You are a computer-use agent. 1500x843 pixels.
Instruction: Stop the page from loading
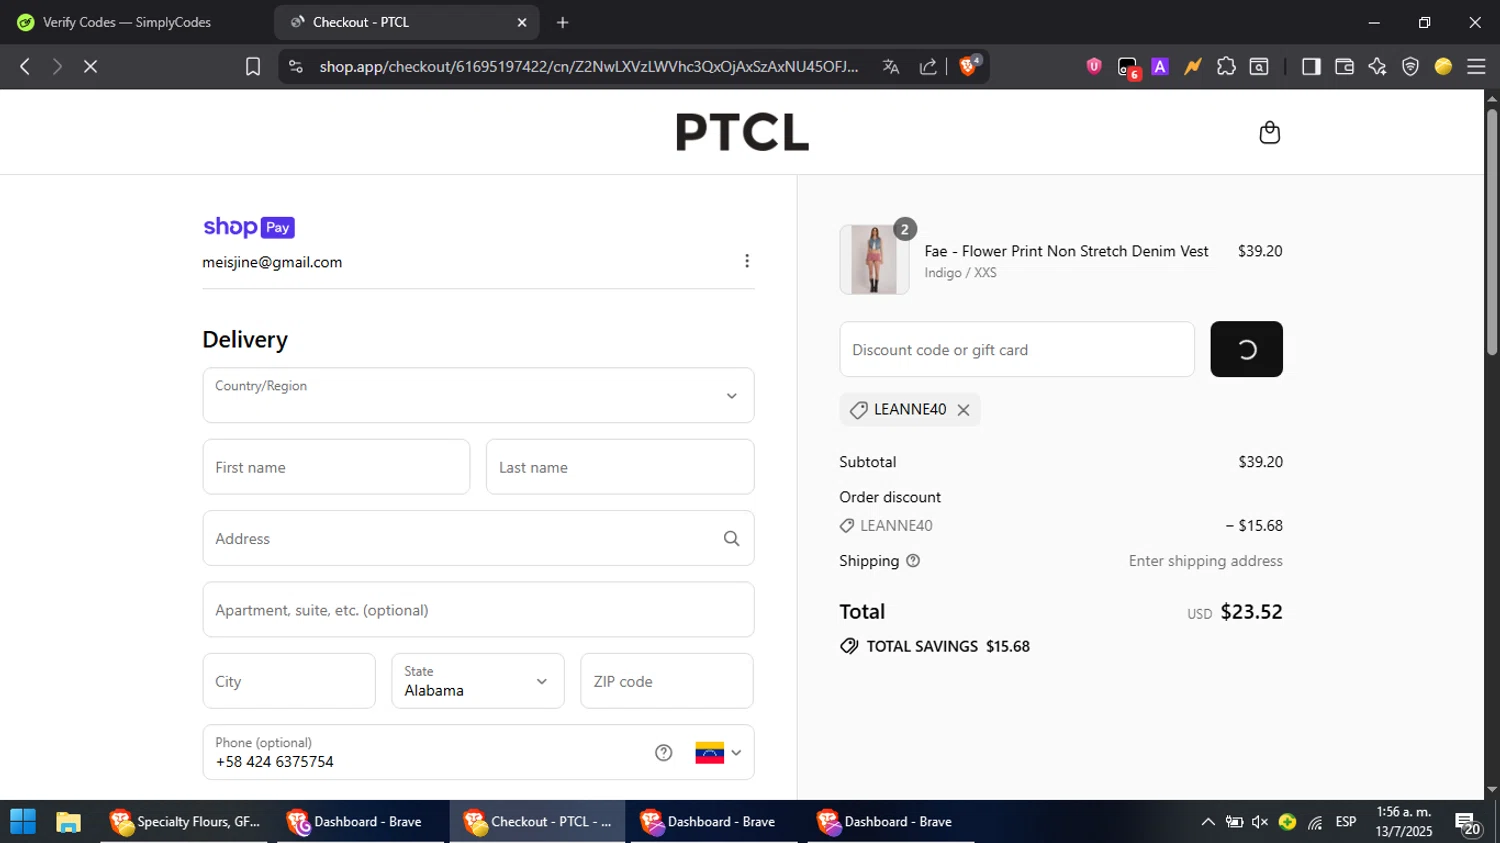point(90,66)
